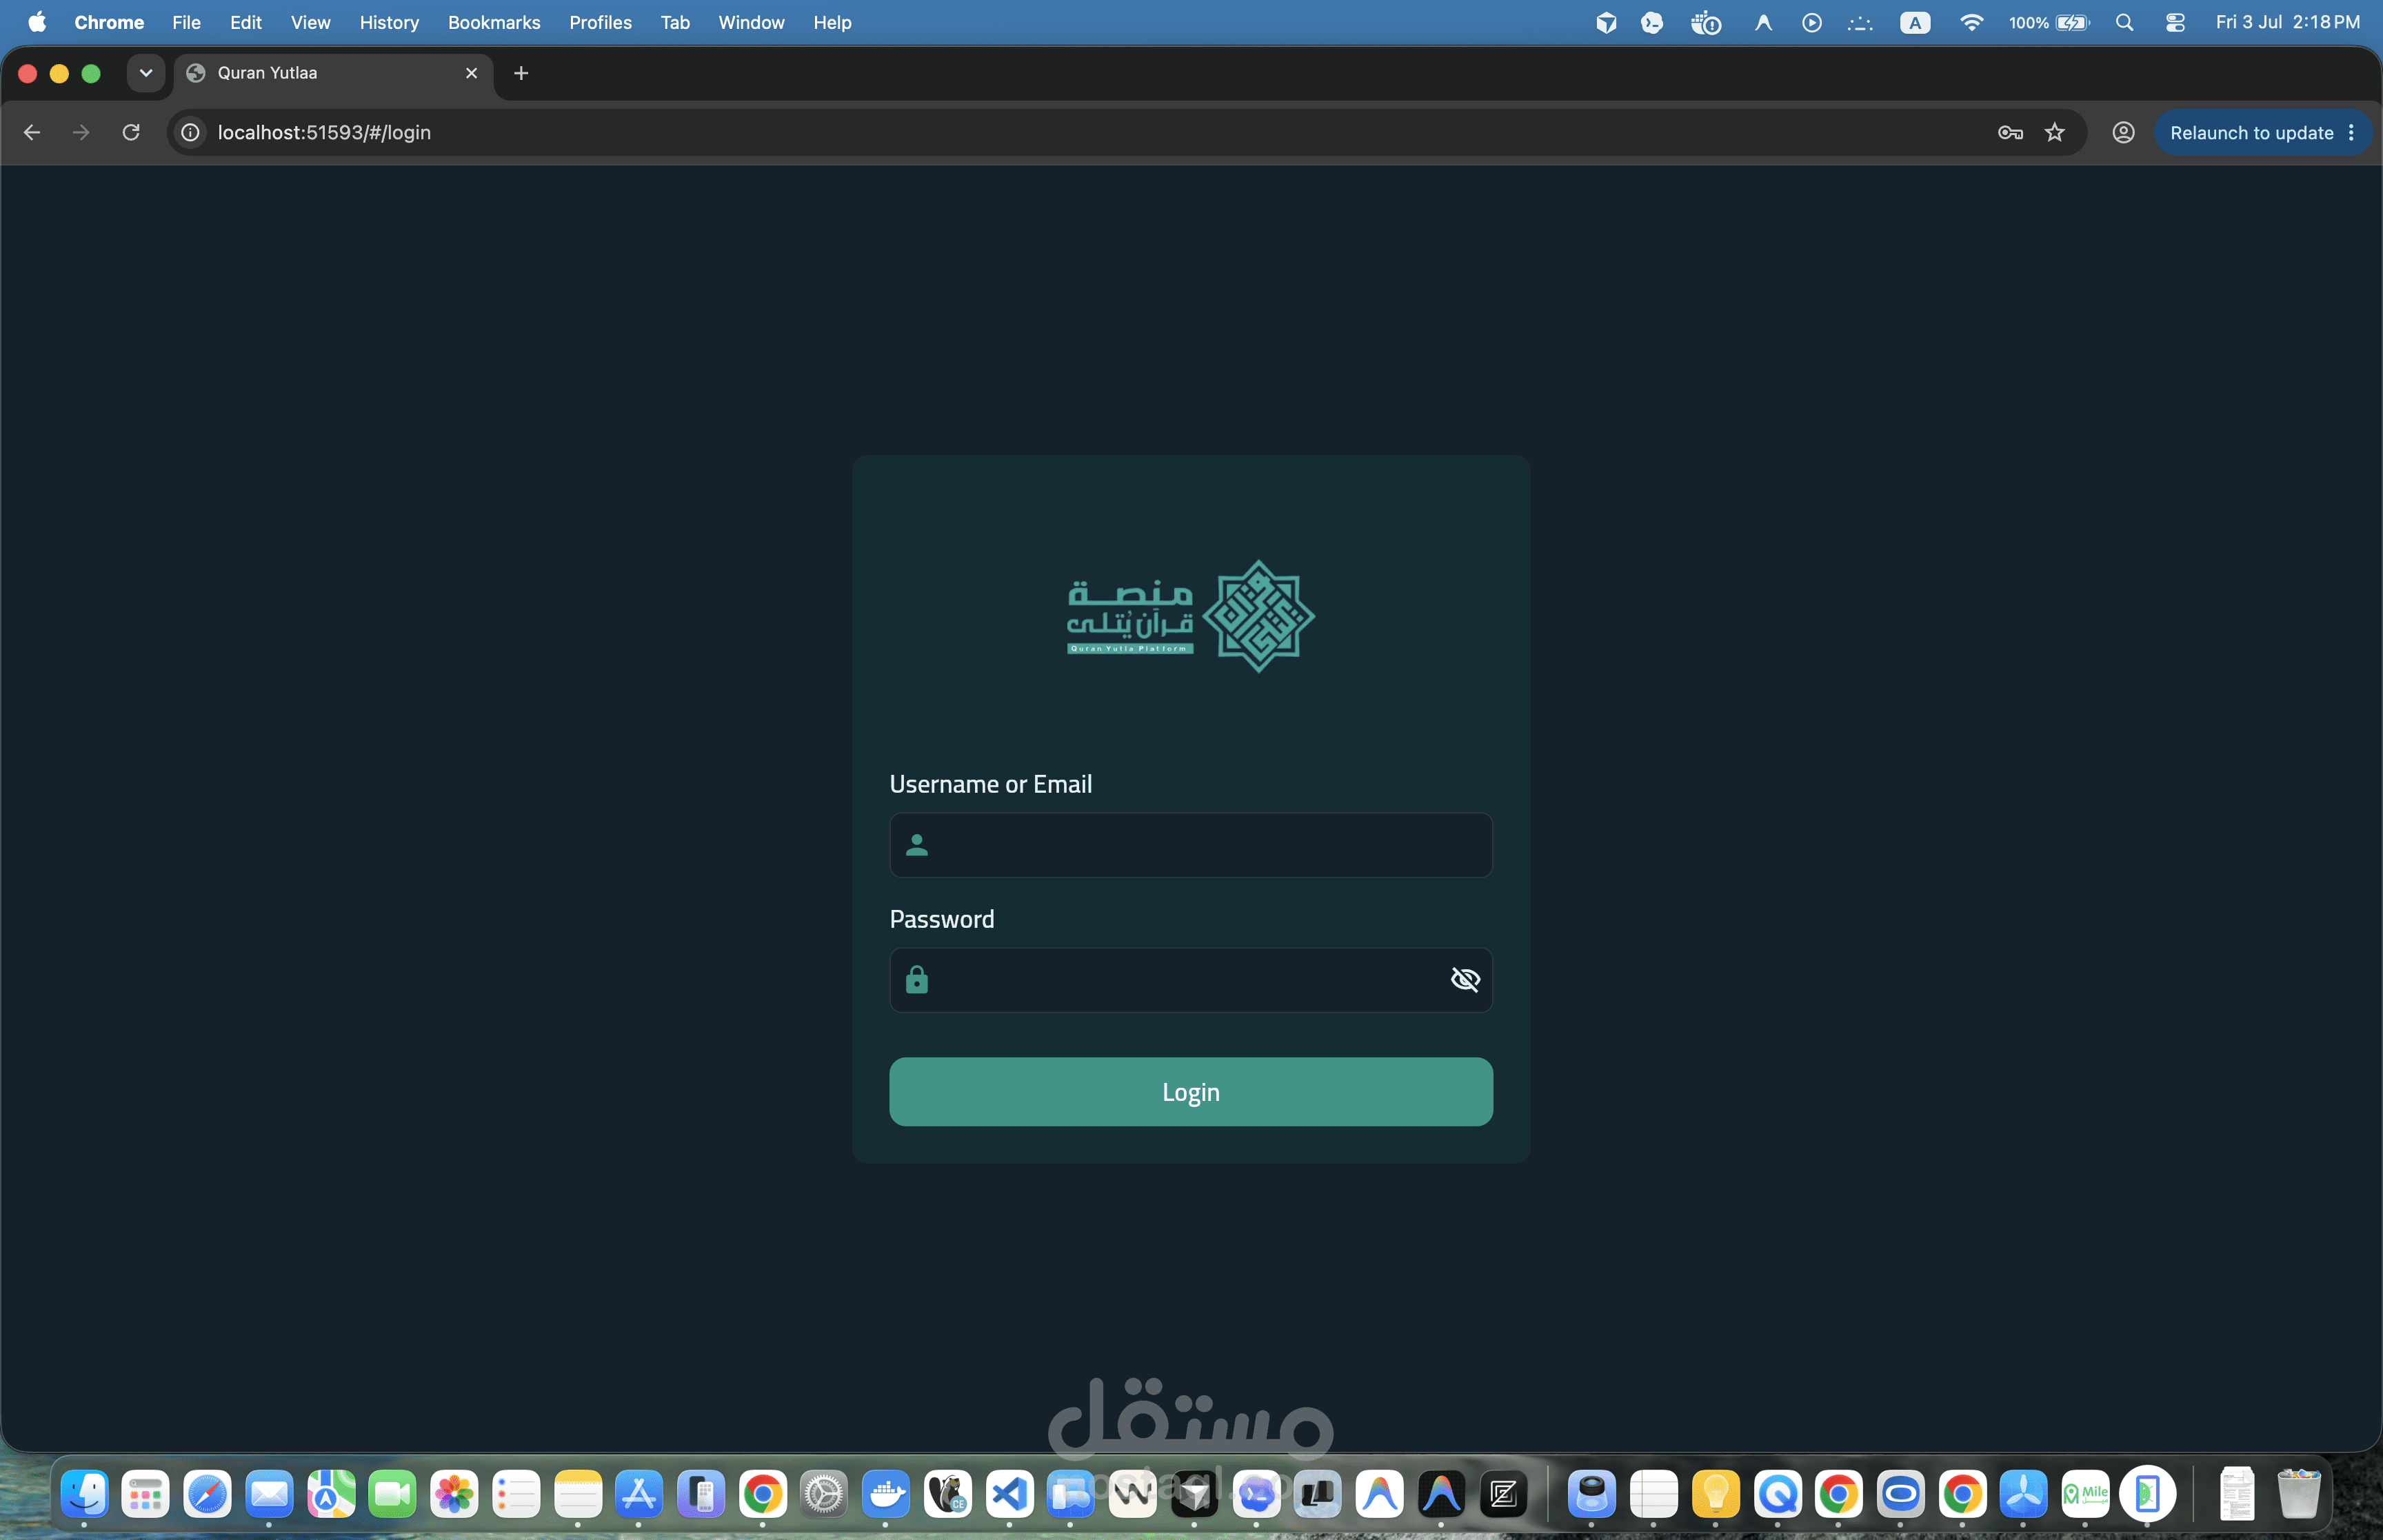Image resolution: width=2383 pixels, height=1540 pixels.
Task: Reload the login page
Action: (x=131, y=132)
